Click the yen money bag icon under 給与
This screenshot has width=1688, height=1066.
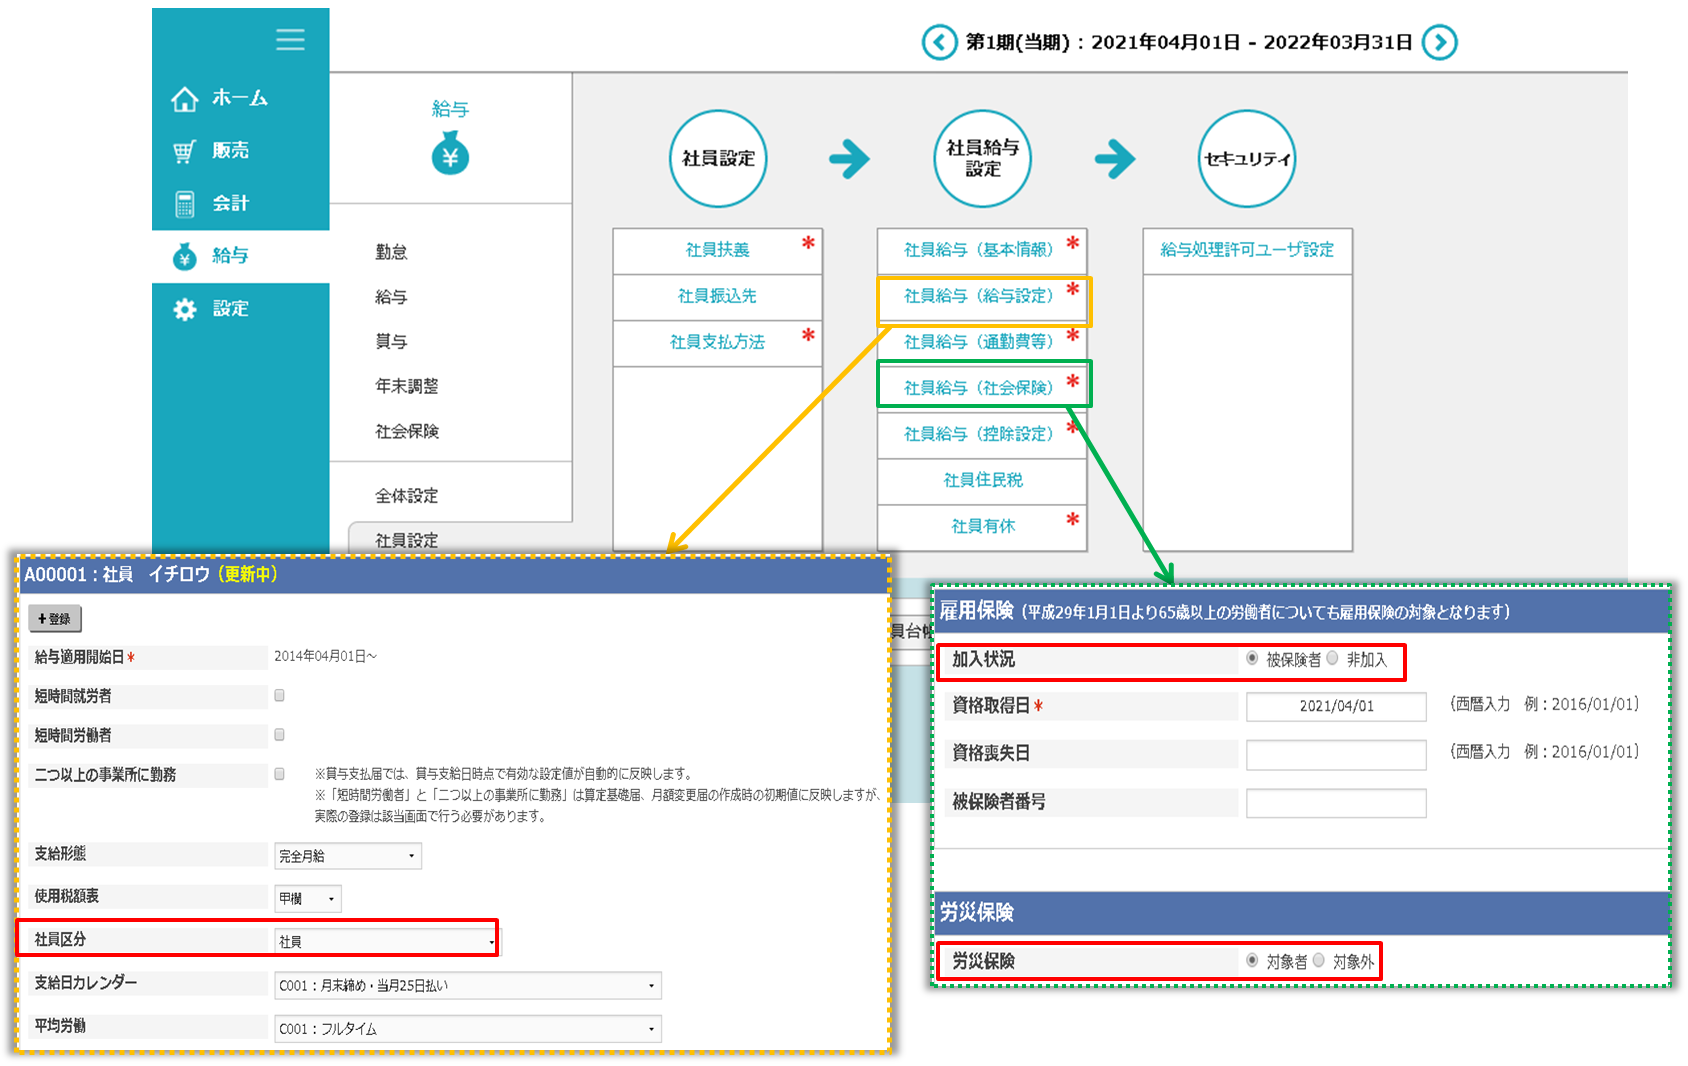(x=450, y=156)
